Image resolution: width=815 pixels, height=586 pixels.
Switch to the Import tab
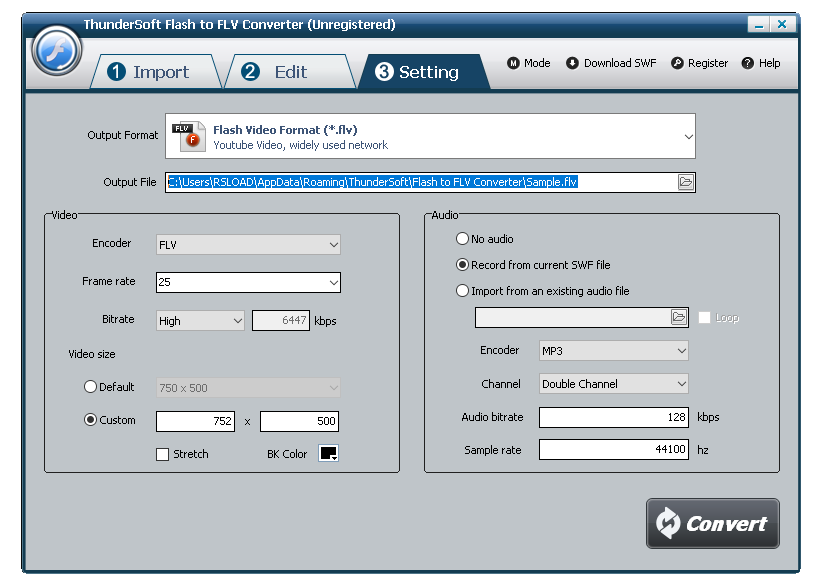point(155,71)
